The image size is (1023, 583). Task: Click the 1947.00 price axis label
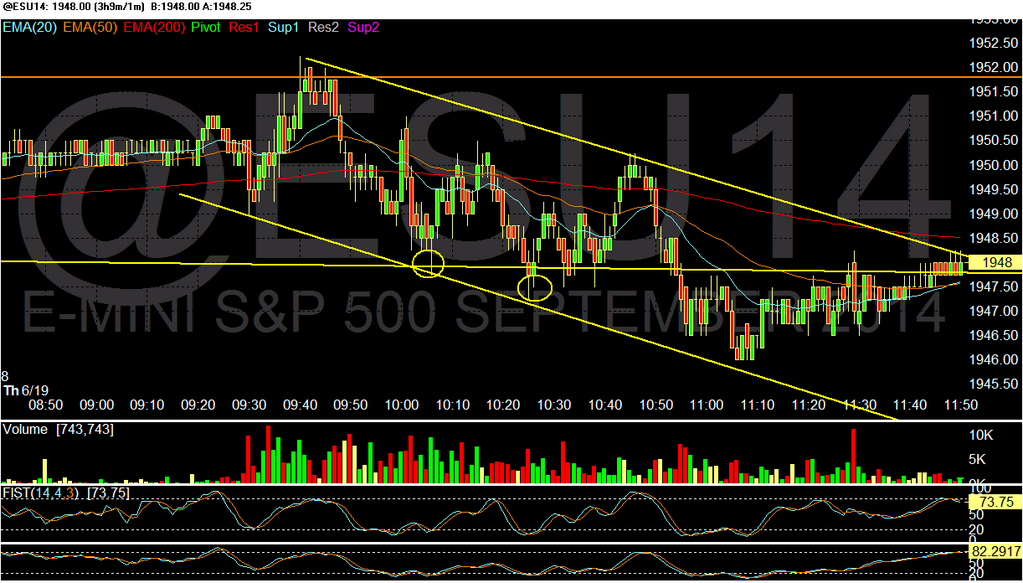point(994,310)
